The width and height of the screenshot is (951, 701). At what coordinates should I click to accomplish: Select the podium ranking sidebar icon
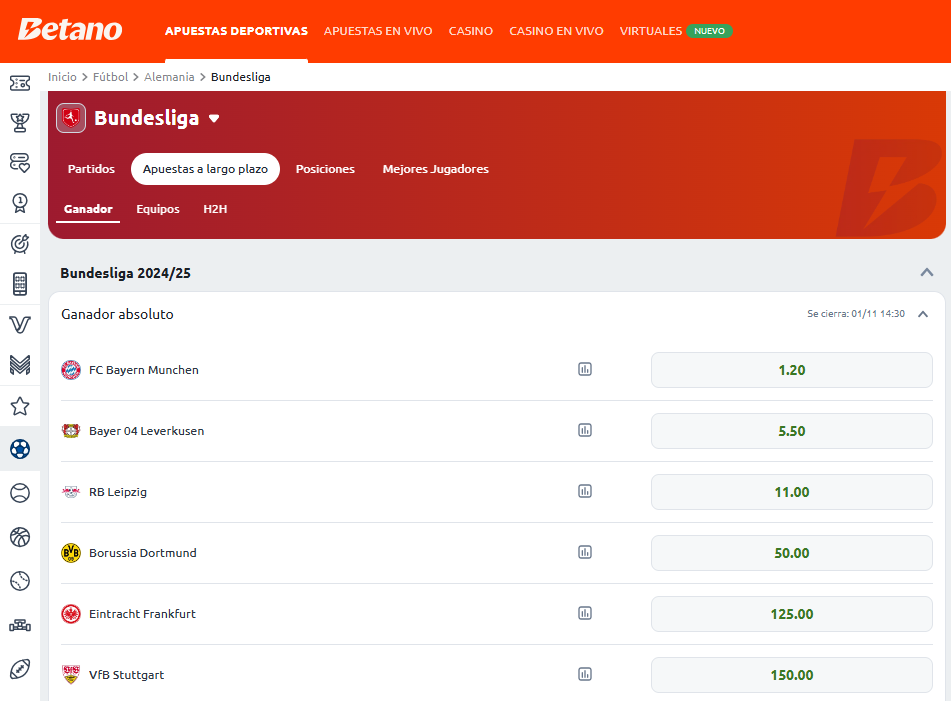click(20, 625)
